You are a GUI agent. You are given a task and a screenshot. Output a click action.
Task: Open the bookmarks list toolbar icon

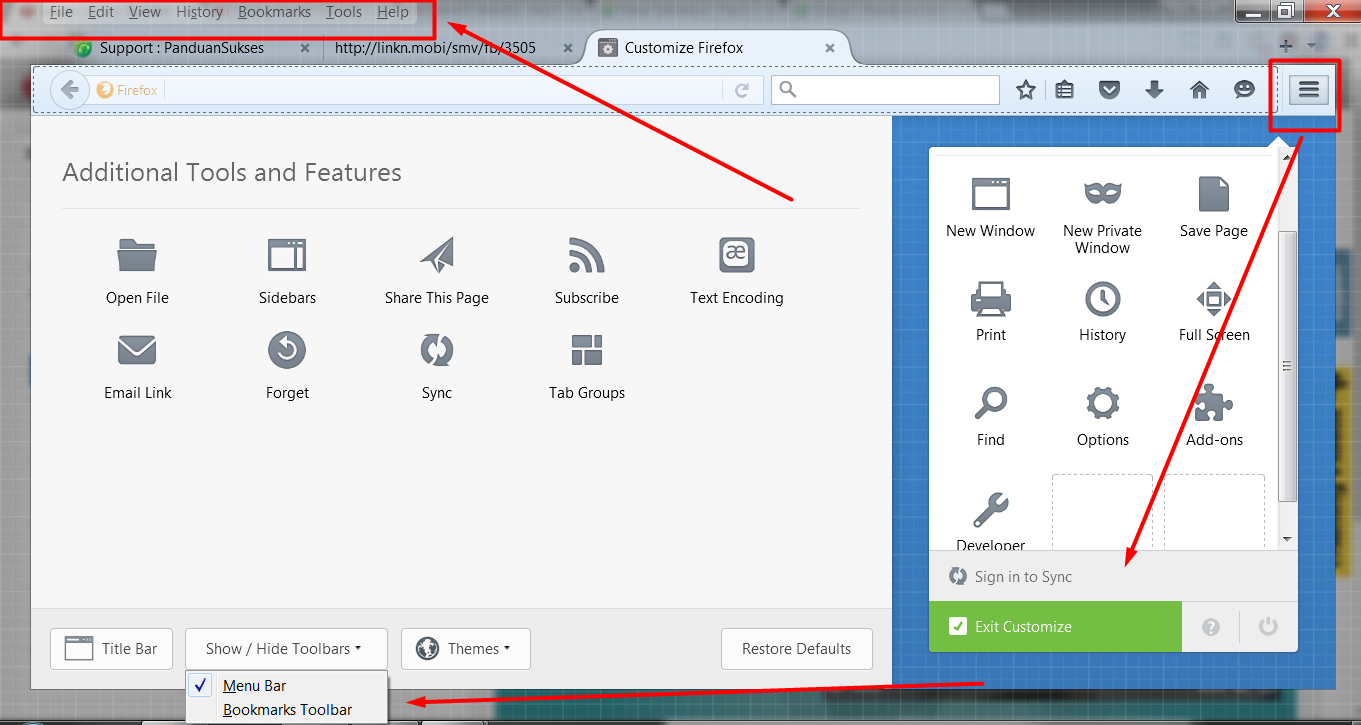coord(1065,90)
